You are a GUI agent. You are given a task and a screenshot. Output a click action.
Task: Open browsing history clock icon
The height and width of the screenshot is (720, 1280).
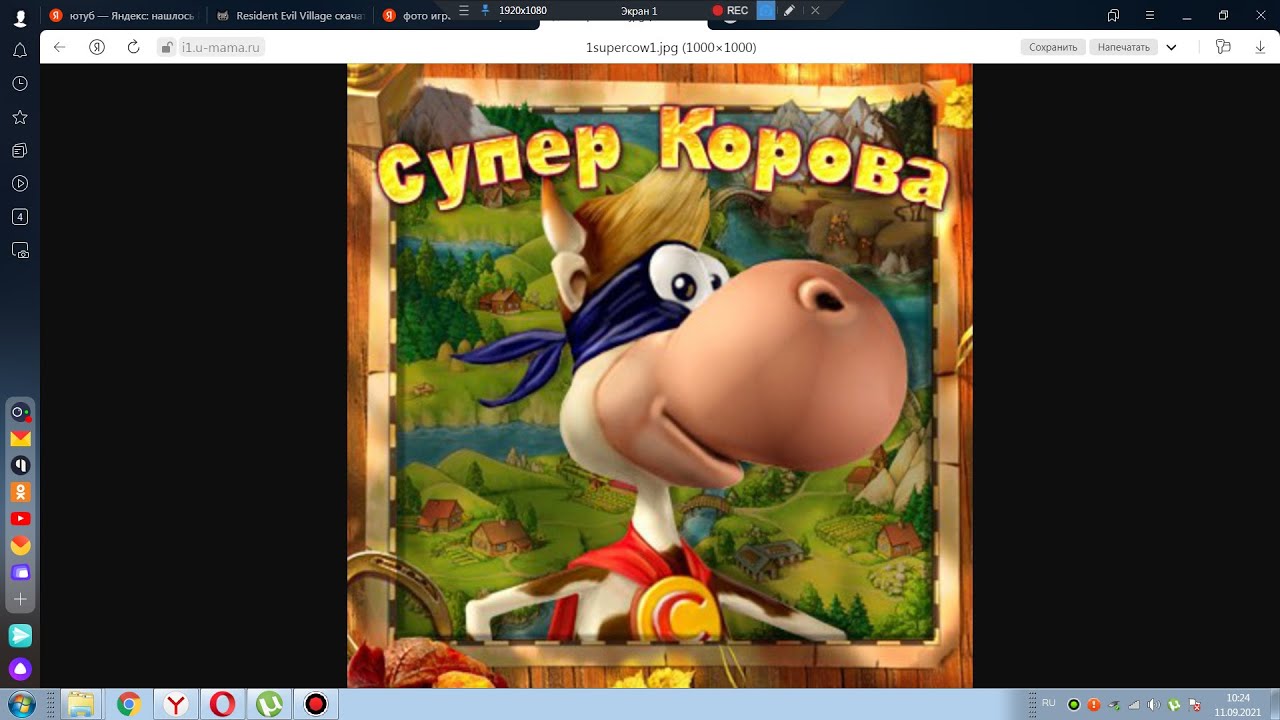coord(20,84)
